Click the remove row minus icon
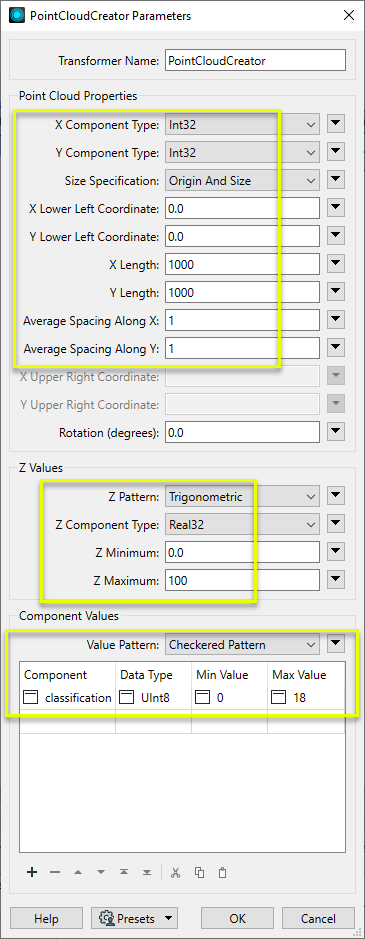 [x=55, y=872]
